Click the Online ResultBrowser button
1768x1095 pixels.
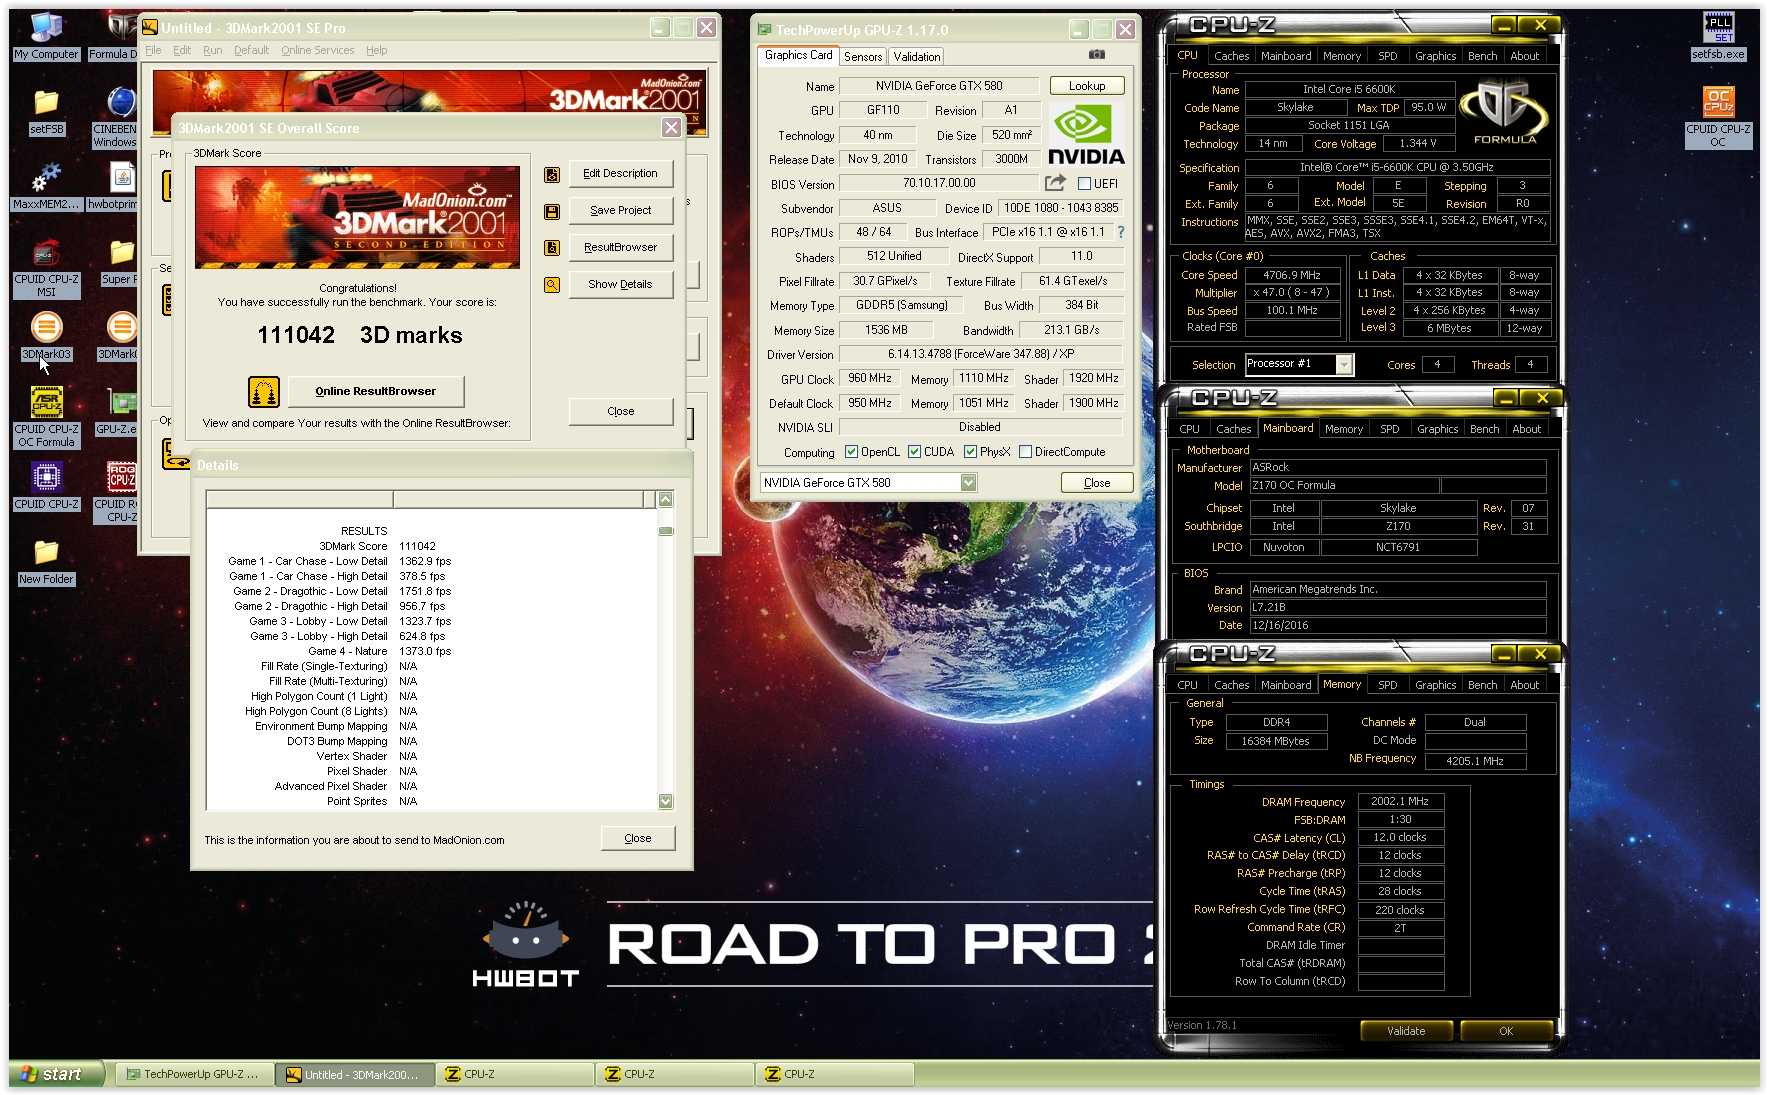376,392
